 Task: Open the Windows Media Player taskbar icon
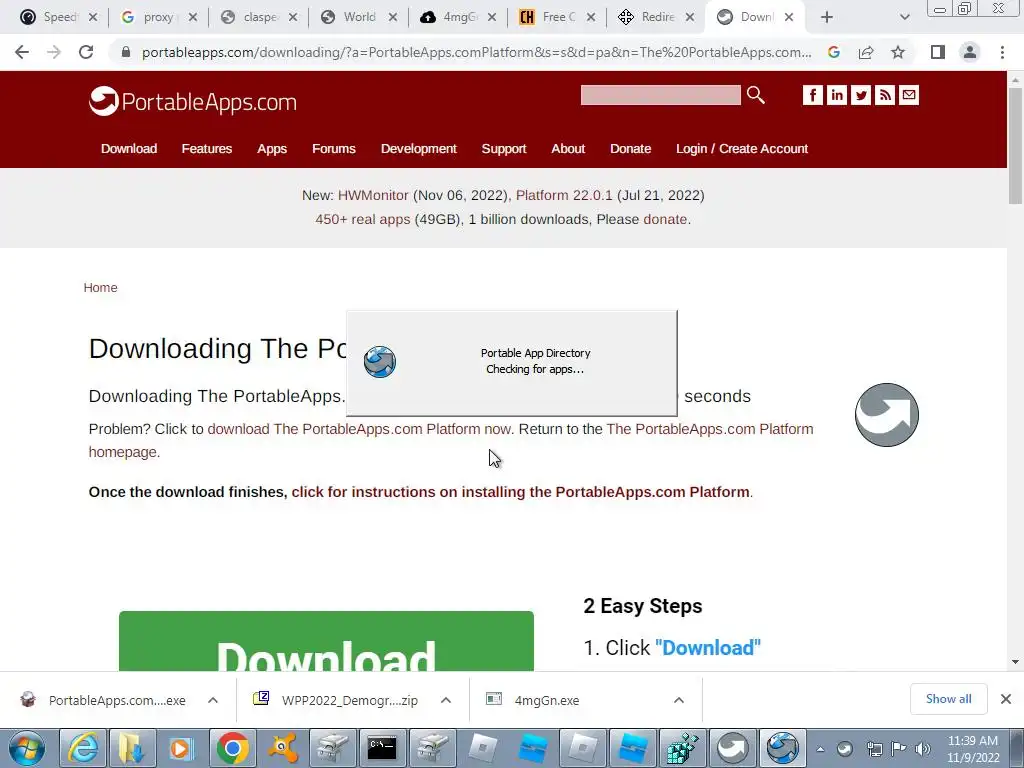pyautogui.click(x=181, y=748)
